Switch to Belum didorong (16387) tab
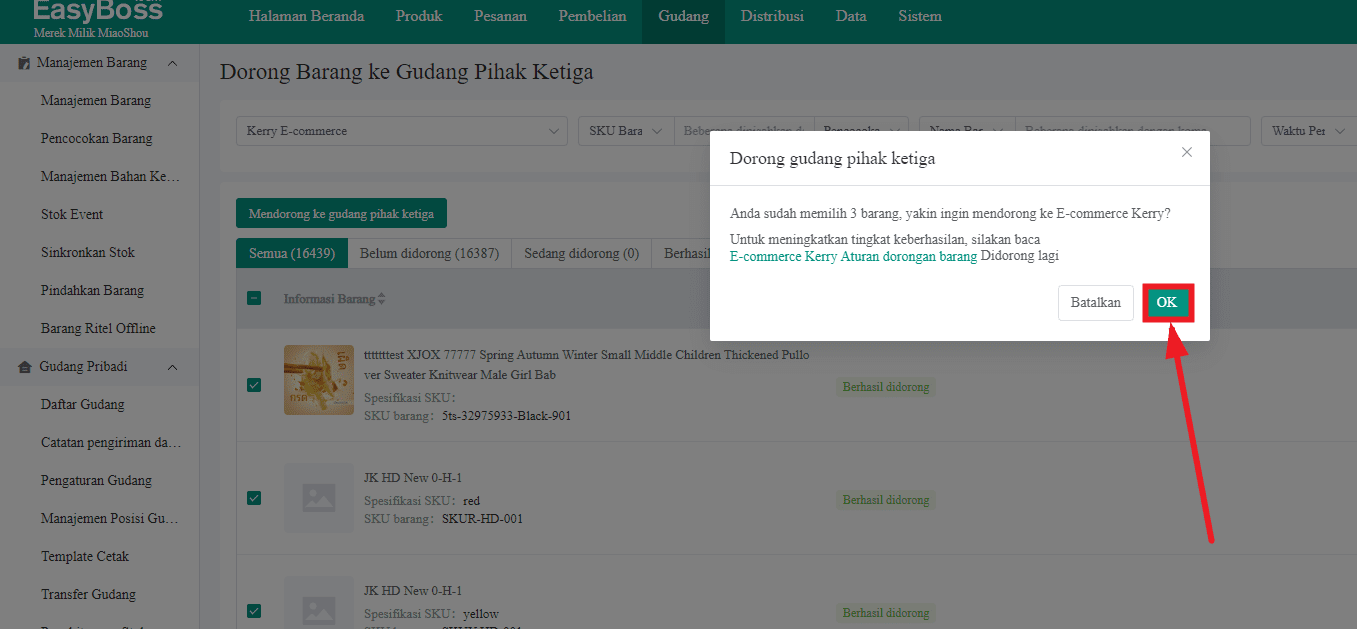This screenshot has width=1357, height=629. click(429, 254)
